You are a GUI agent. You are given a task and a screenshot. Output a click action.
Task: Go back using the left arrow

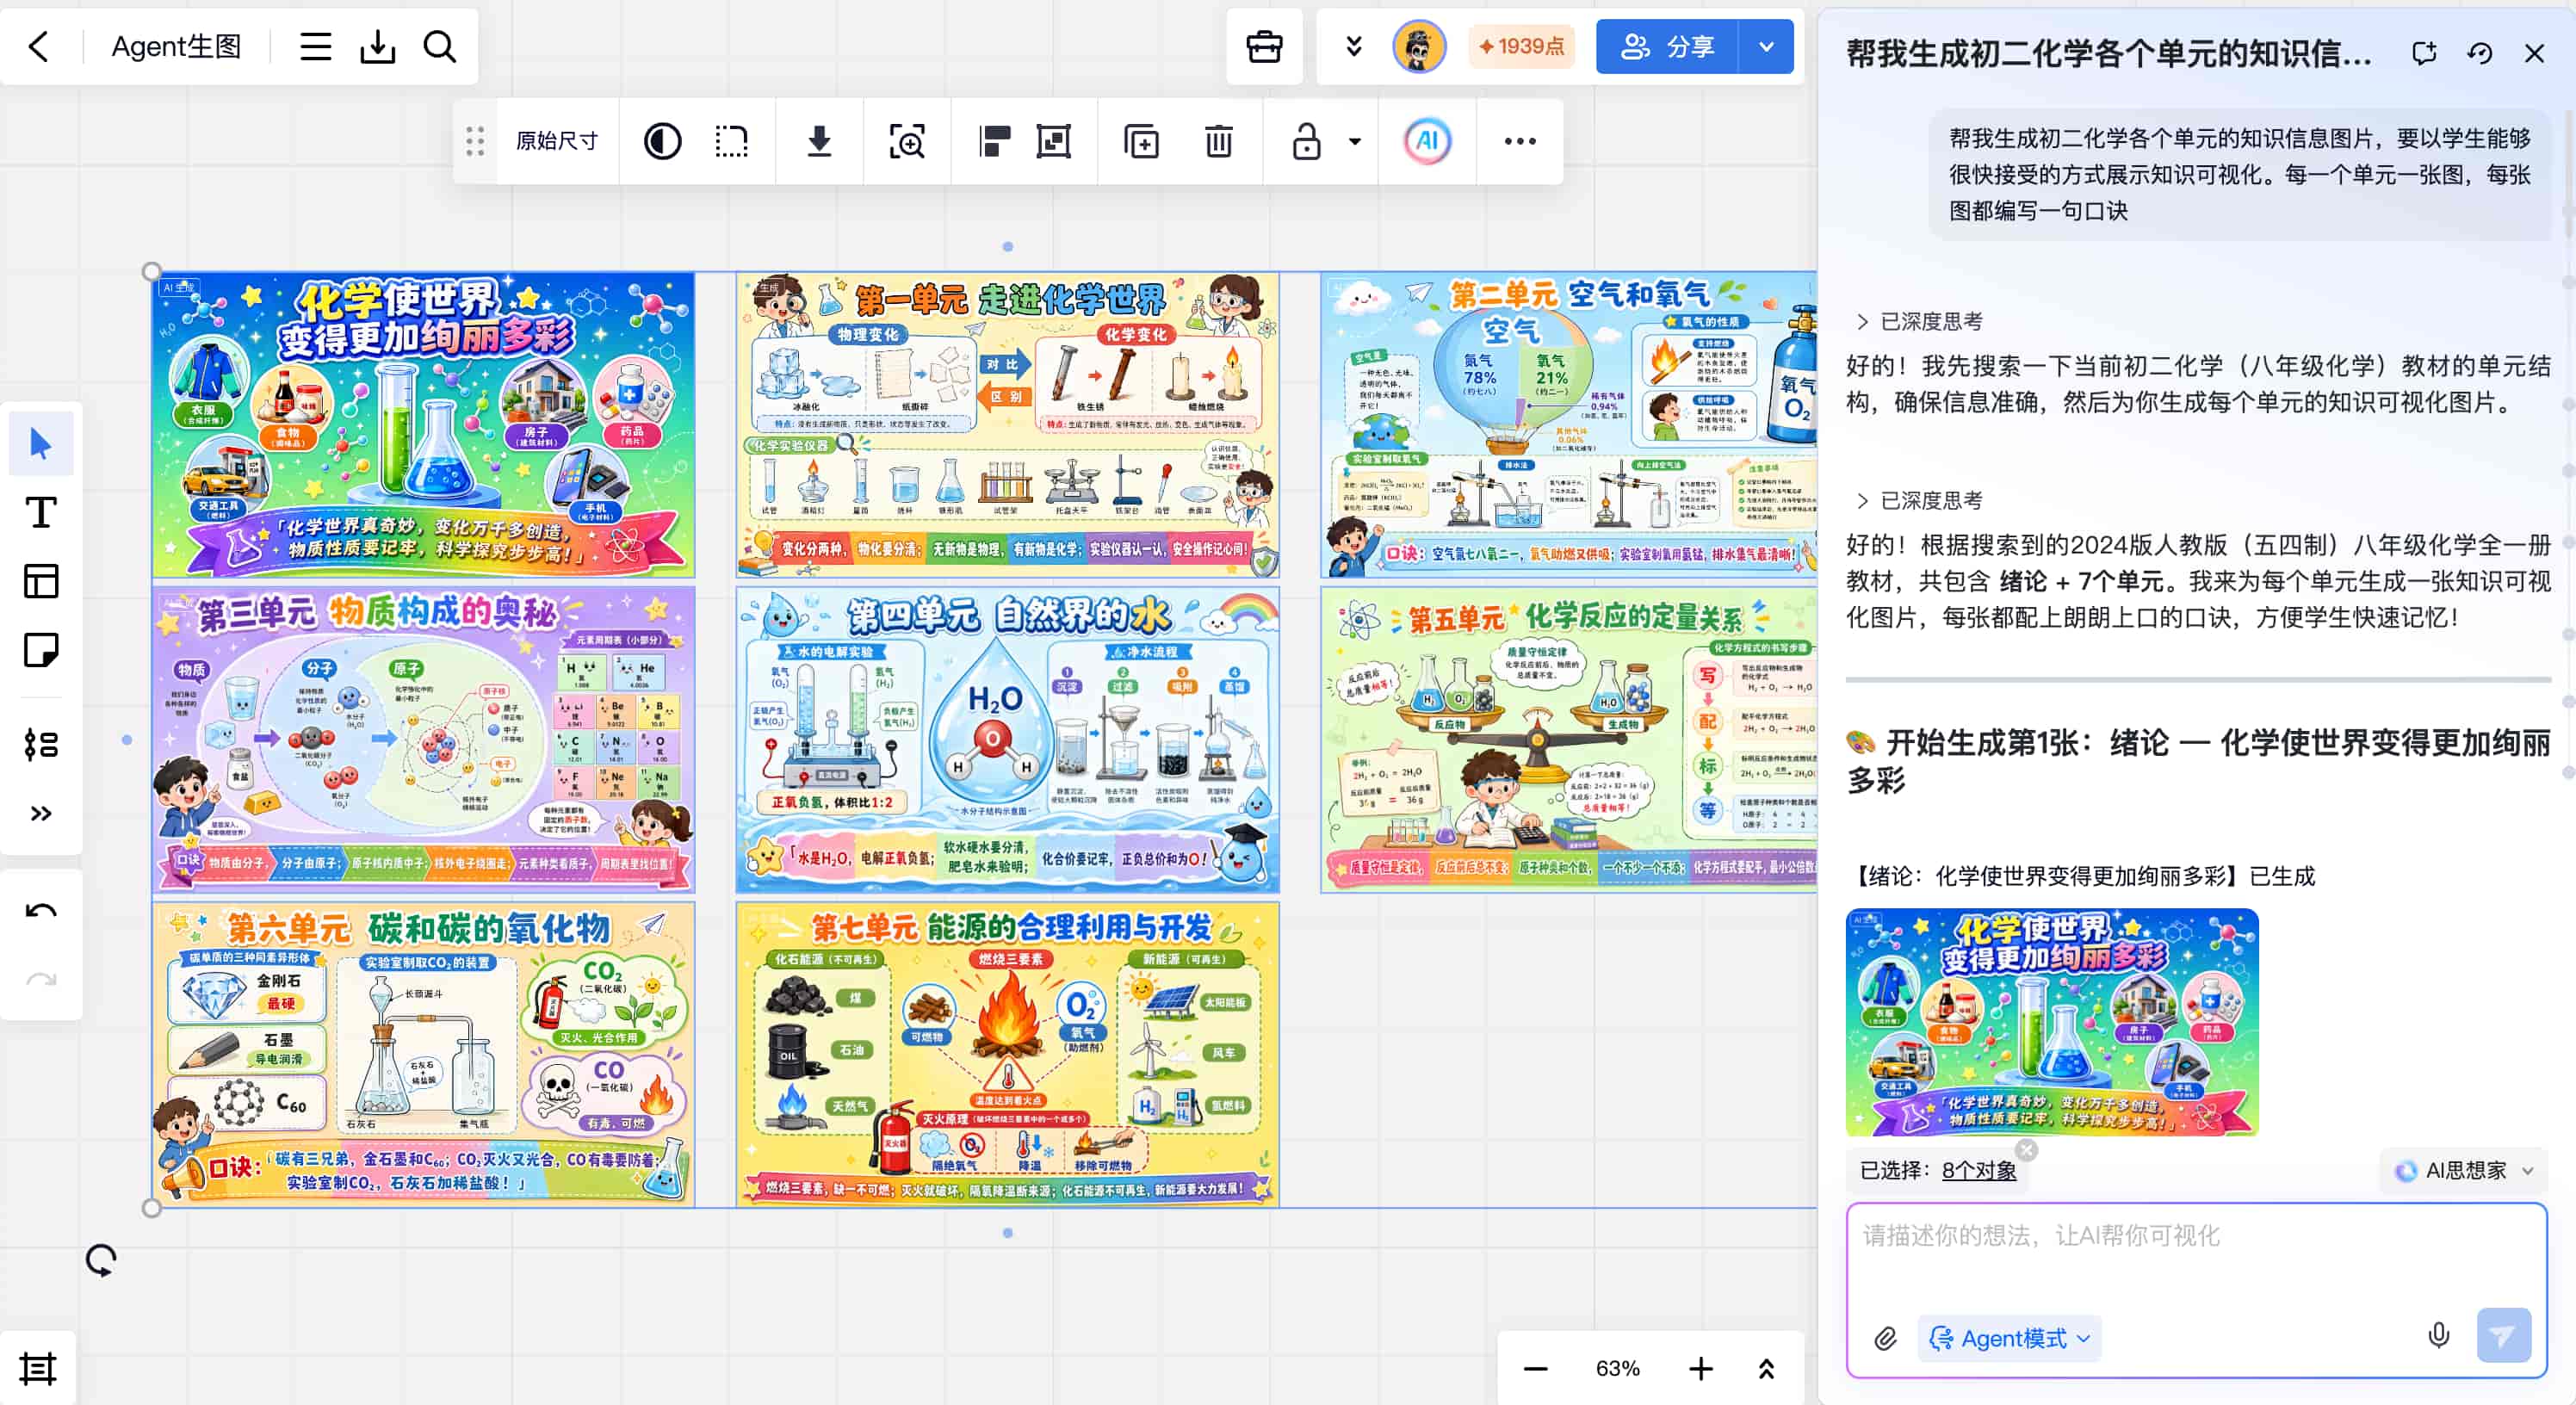[39, 47]
